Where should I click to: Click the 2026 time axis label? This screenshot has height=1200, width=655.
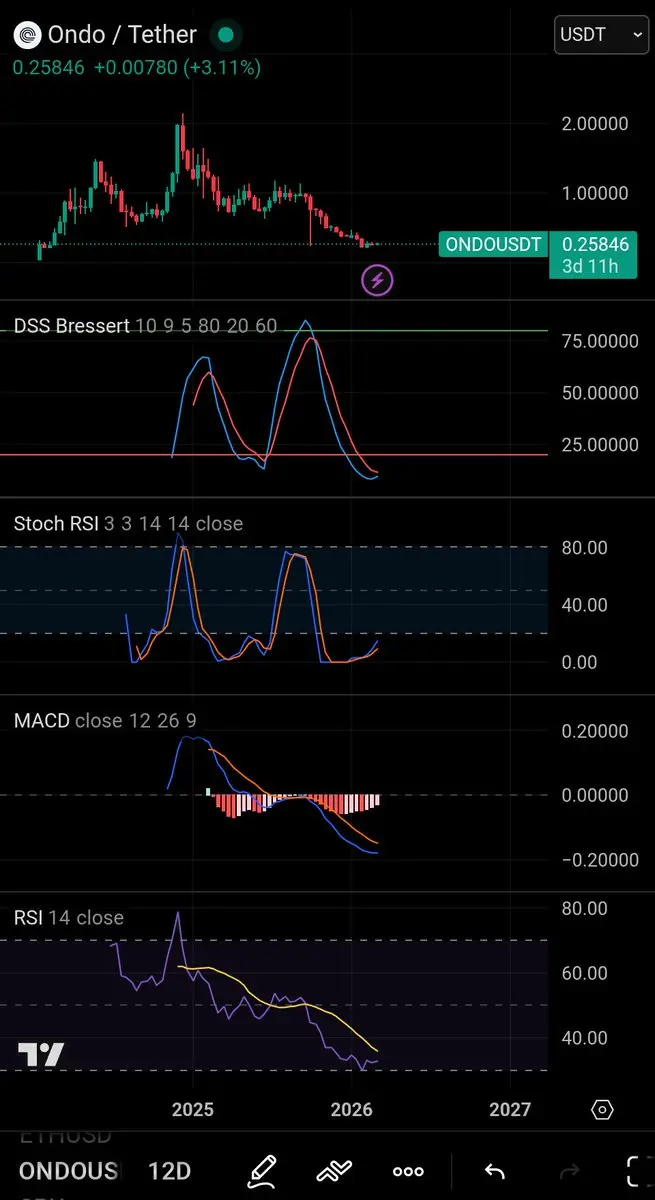[351, 1110]
